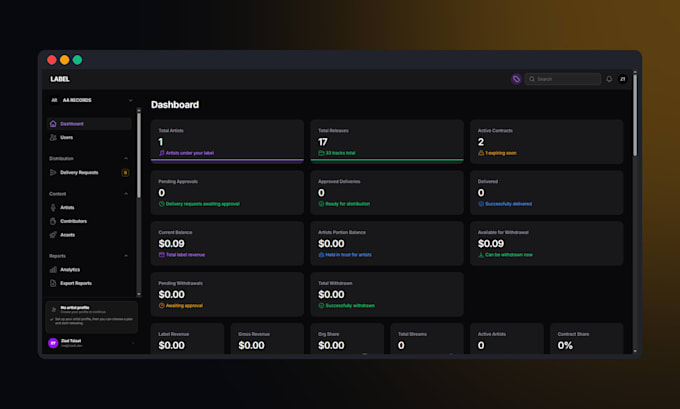Click the check icon under Approved Deliveries
This screenshot has width=680, height=409.
click(321, 204)
